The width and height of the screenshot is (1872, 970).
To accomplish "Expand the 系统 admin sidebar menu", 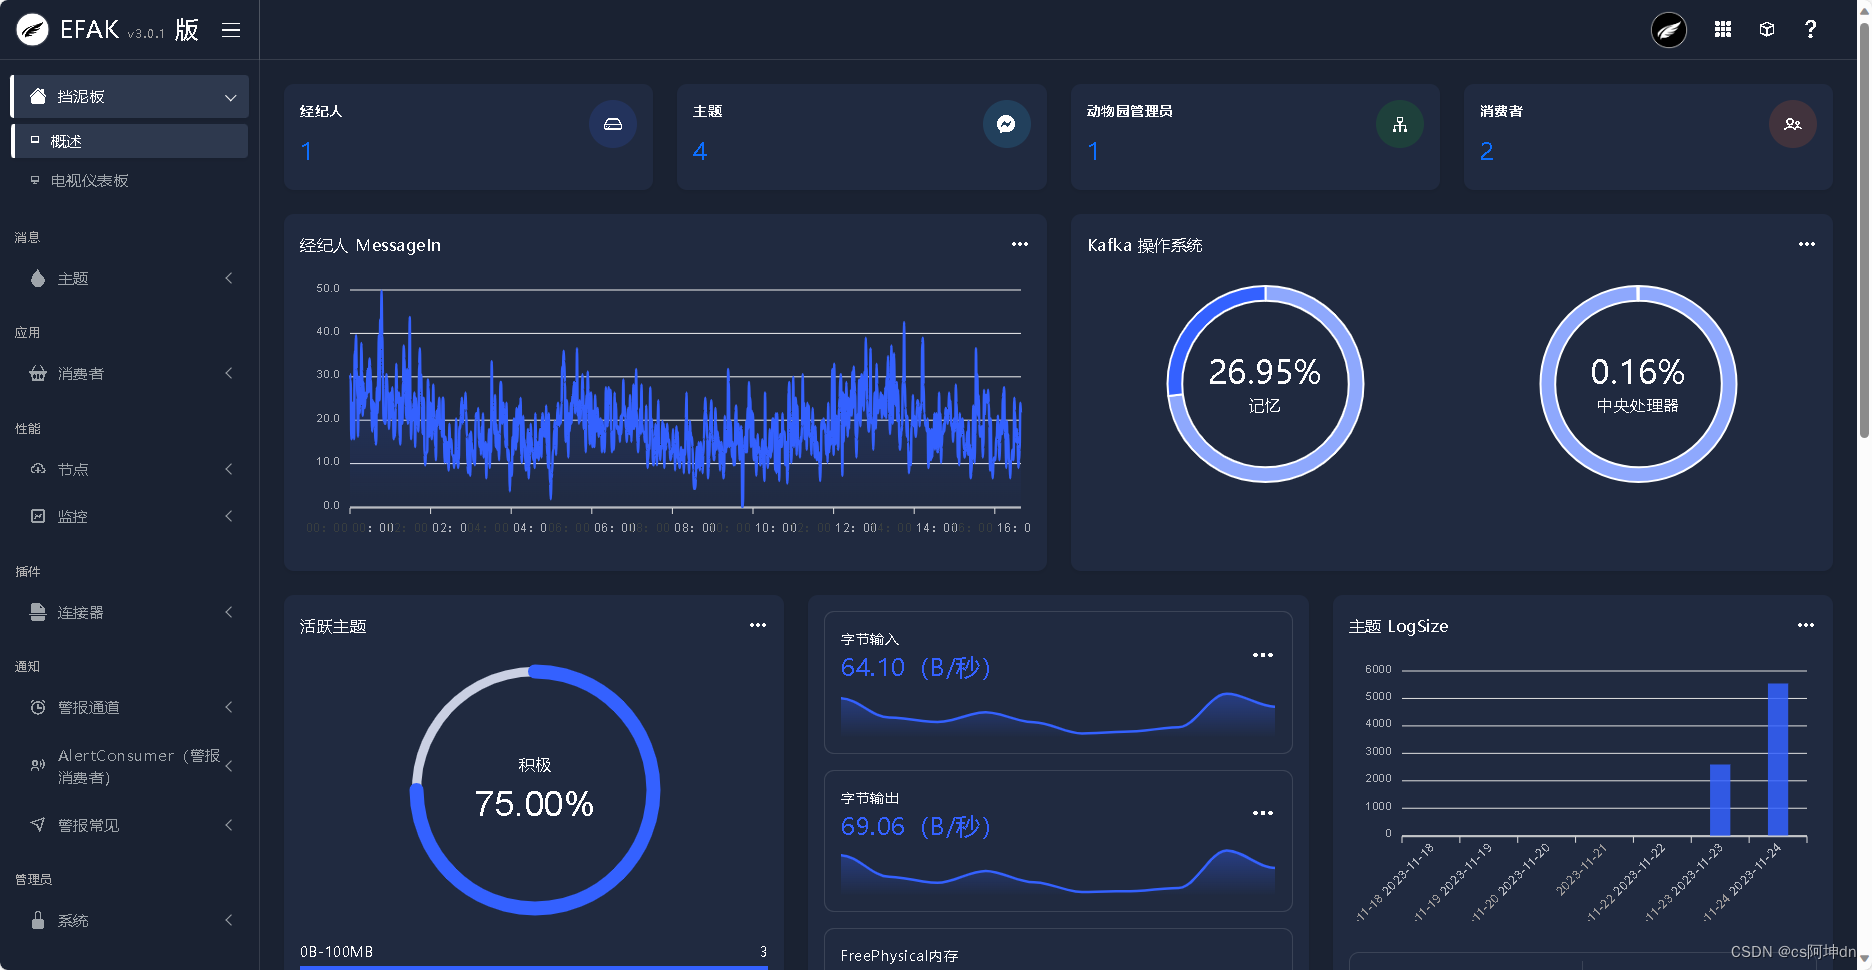I will (129, 920).
